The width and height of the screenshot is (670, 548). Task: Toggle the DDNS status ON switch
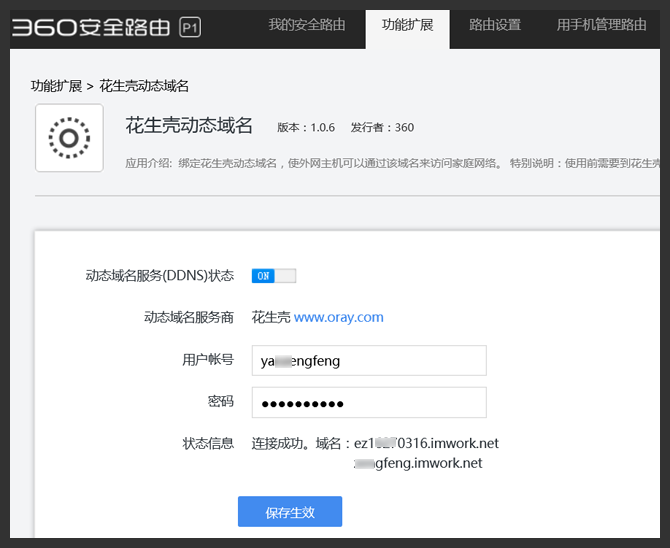[x=273, y=276]
